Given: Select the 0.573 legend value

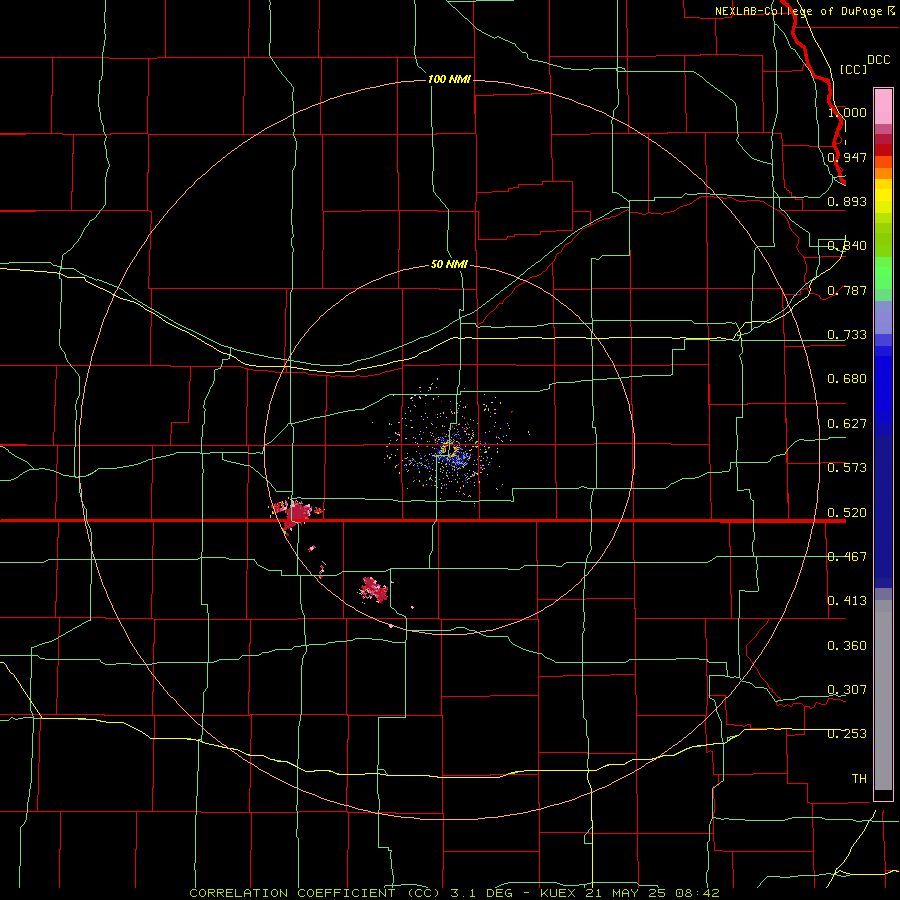Looking at the screenshot, I should click(x=847, y=468).
